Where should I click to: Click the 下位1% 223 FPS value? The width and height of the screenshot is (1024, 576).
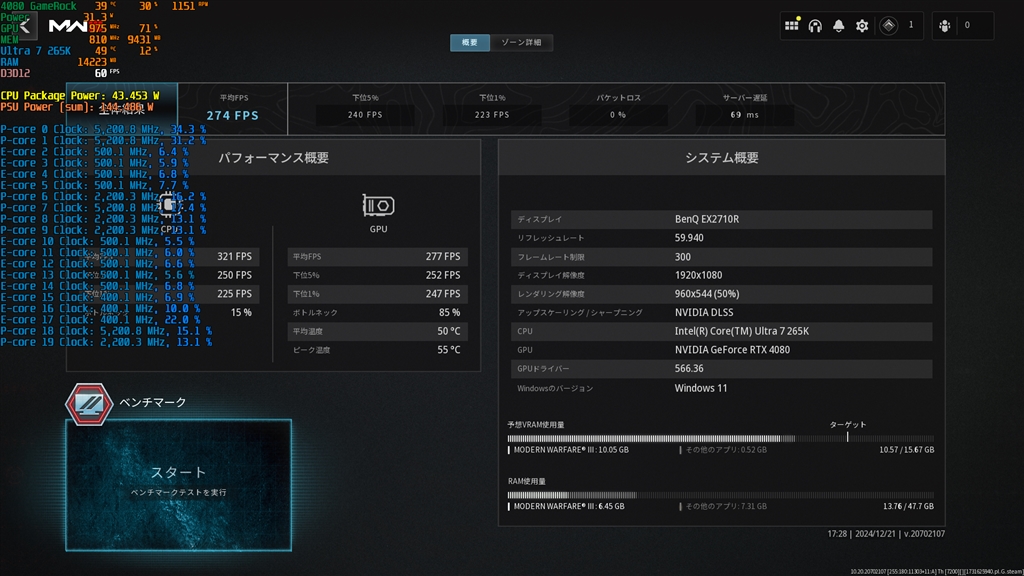(492, 115)
